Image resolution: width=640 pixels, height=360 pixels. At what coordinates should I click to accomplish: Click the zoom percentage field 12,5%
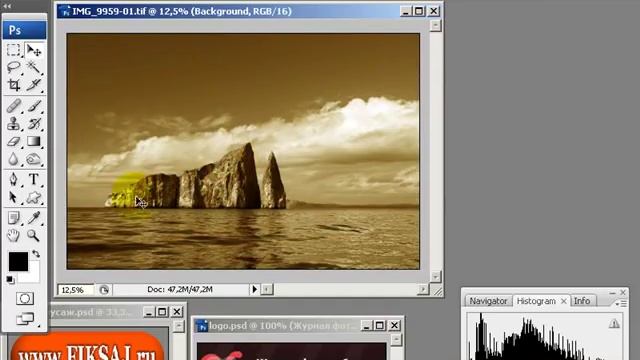[x=76, y=290]
